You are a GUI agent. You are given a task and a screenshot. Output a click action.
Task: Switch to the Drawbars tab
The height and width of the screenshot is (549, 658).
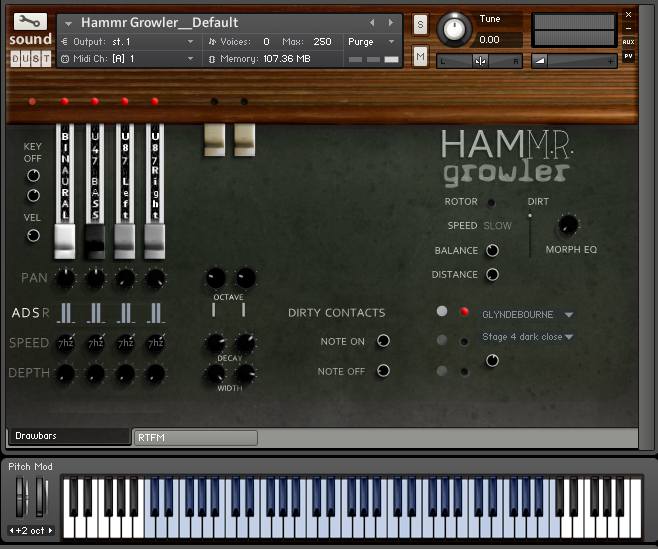click(69, 436)
